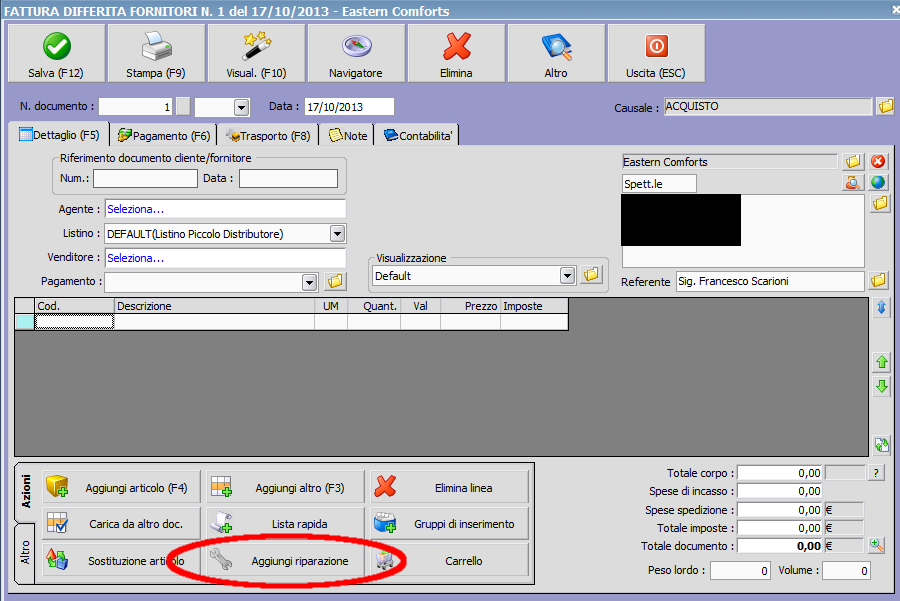Click the blue up-down arrow grid icon
The image size is (900, 601).
pos(882,308)
